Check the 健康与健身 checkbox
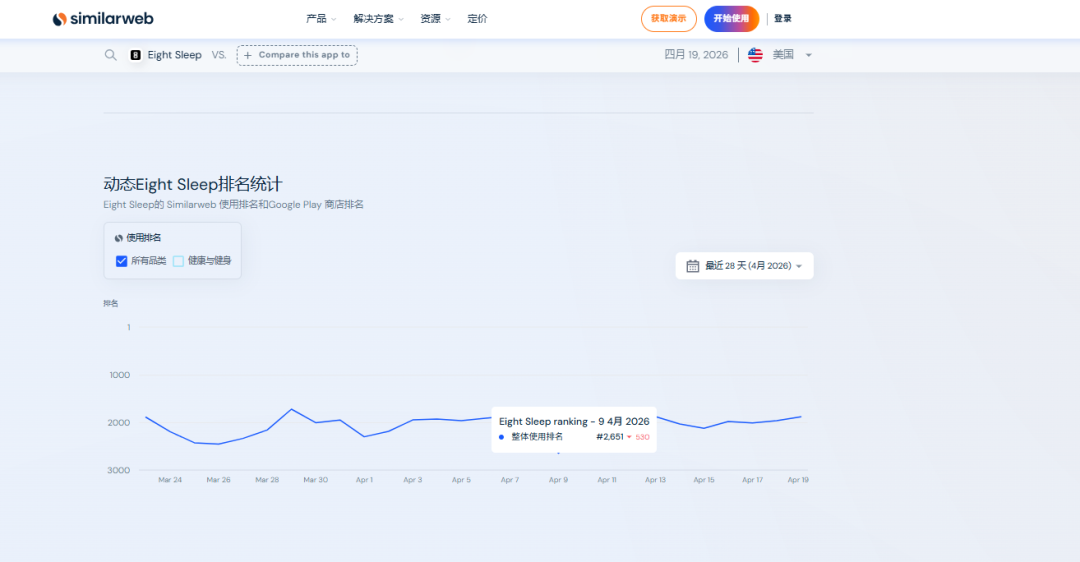The height and width of the screenshot is (562, 1080). coord(178,261)
